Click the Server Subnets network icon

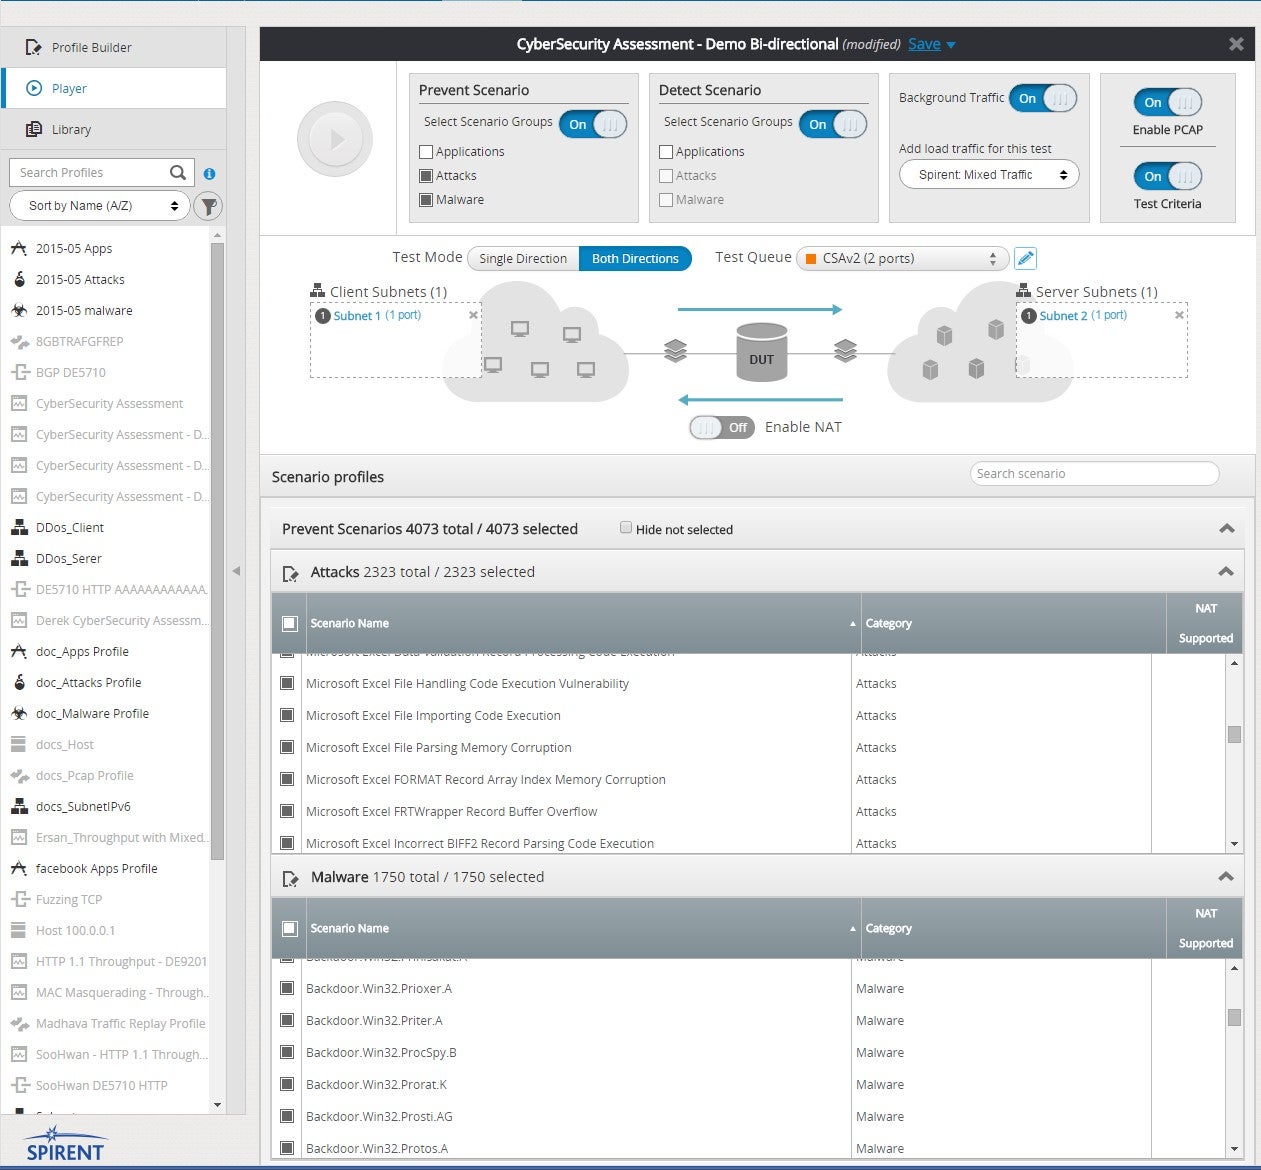coord(1023,291)
